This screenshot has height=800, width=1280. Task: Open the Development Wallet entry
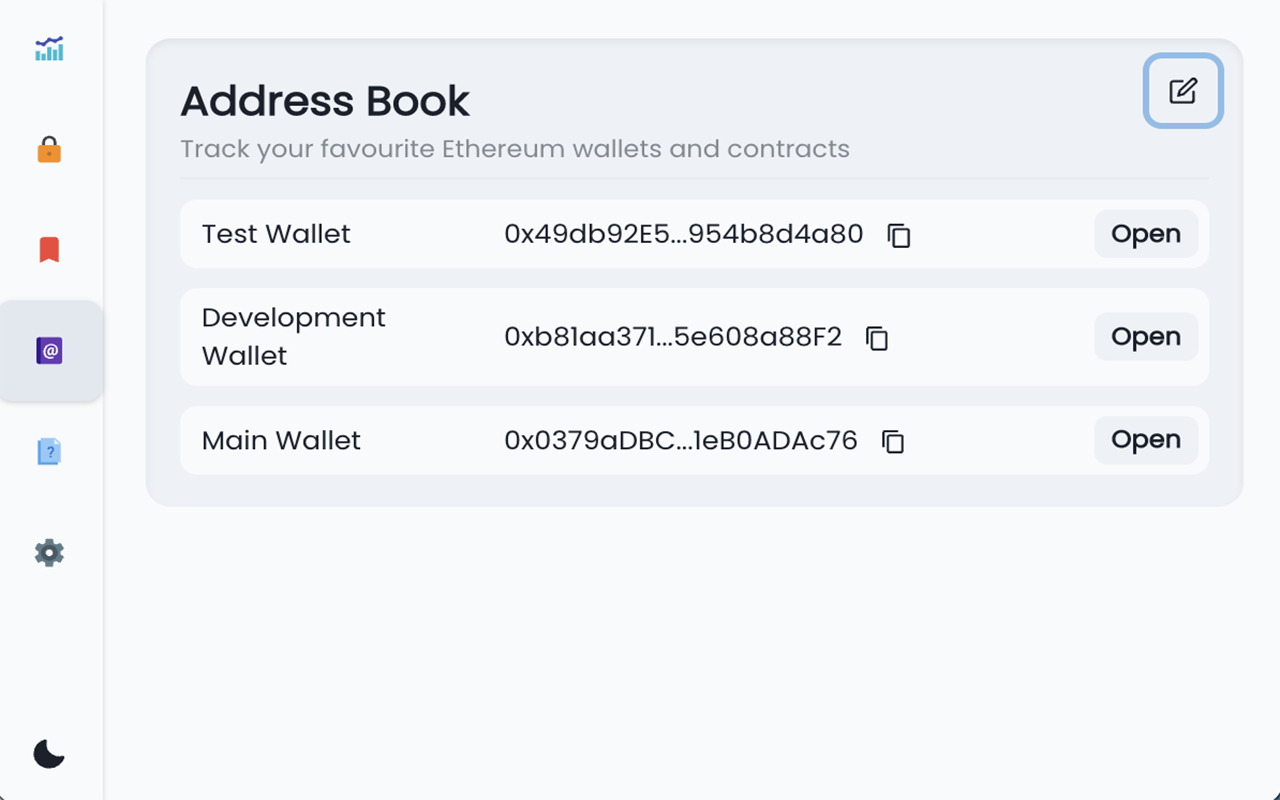pyautogui.click(x=1146, y=337)
